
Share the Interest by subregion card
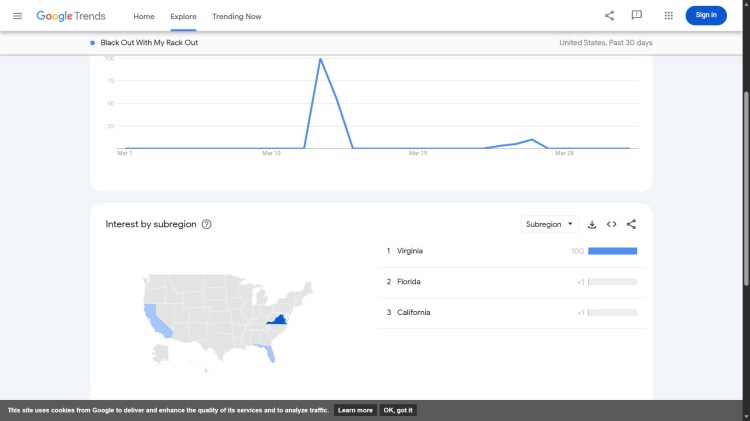(631, 224)
